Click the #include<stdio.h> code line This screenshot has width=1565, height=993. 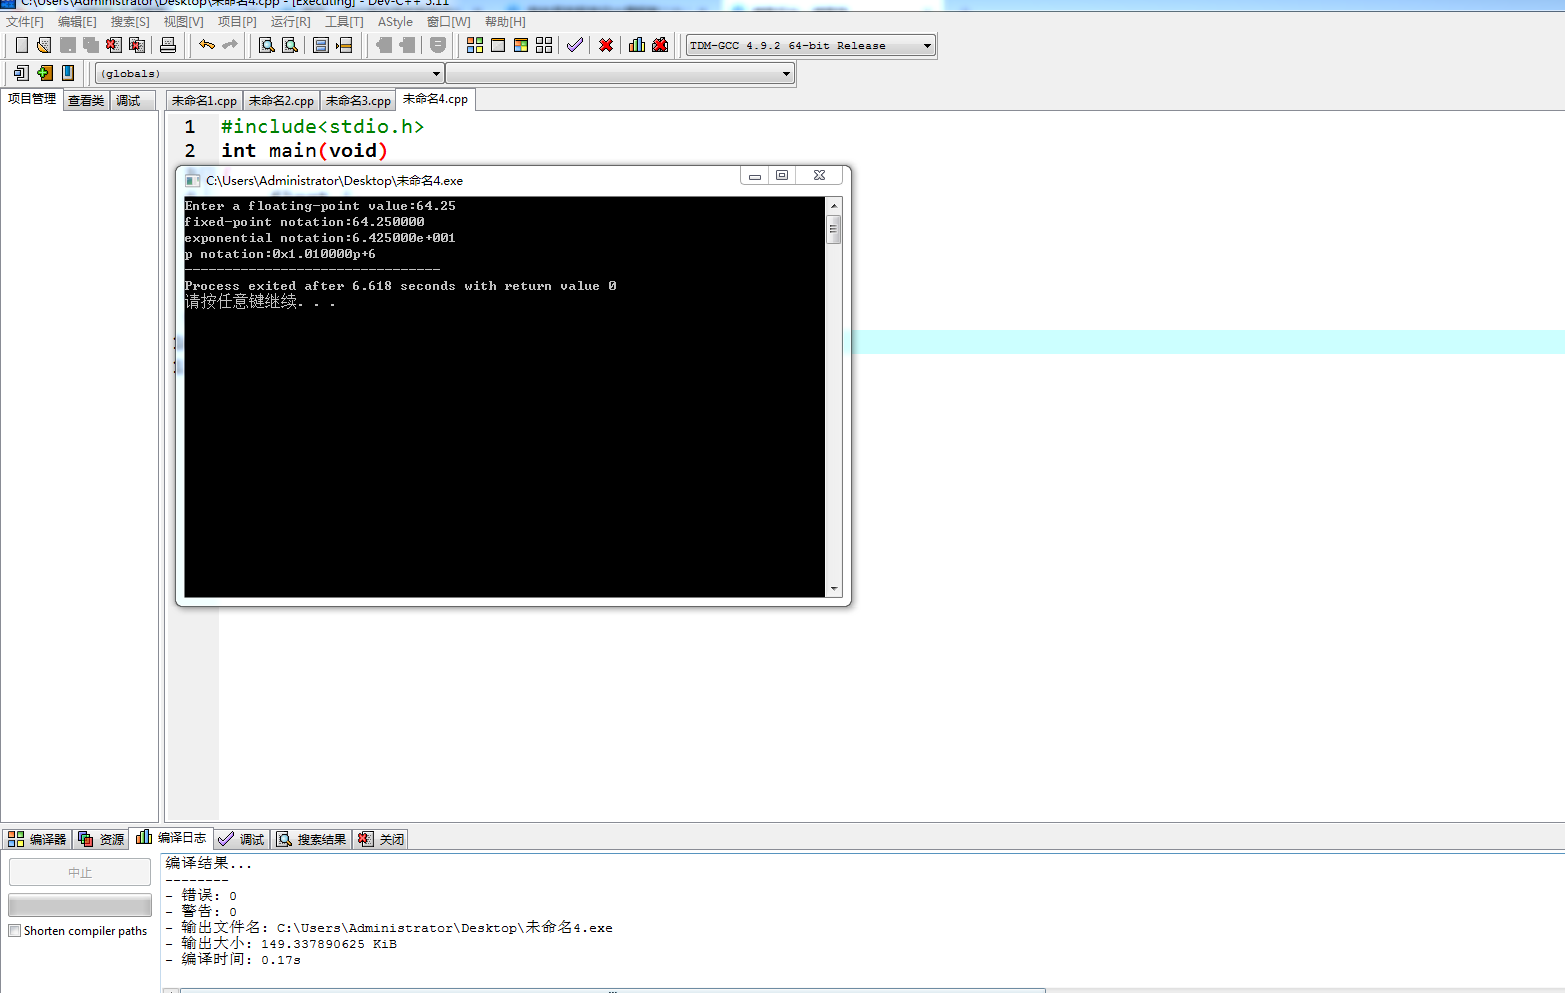click(322, 126)
